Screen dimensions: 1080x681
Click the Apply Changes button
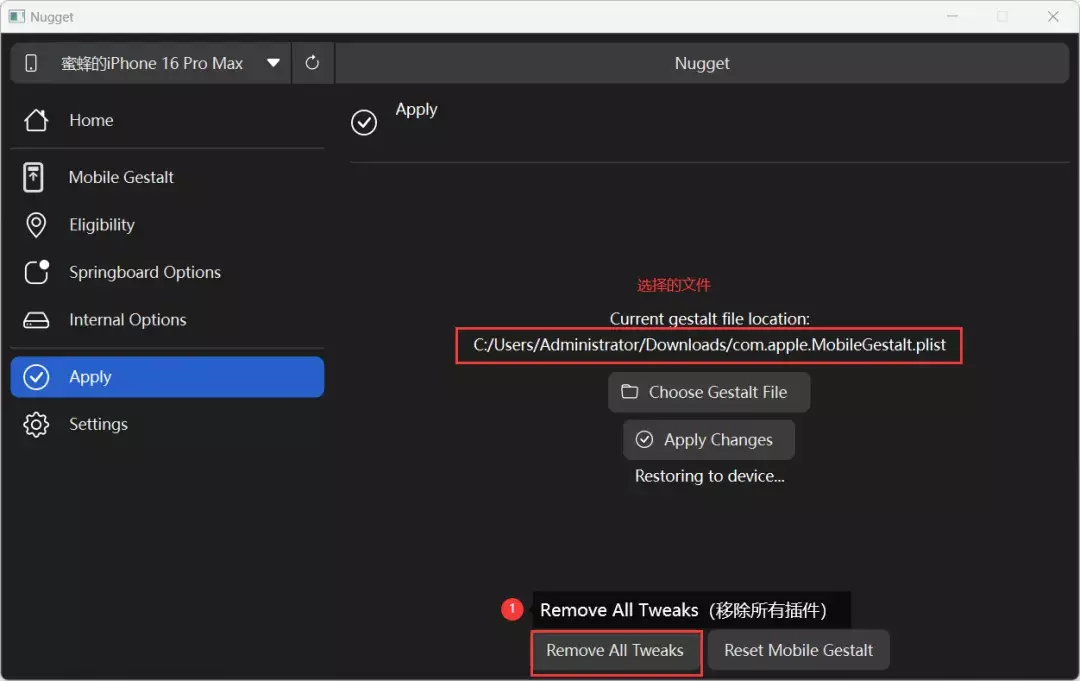click(x=709, y=439)
